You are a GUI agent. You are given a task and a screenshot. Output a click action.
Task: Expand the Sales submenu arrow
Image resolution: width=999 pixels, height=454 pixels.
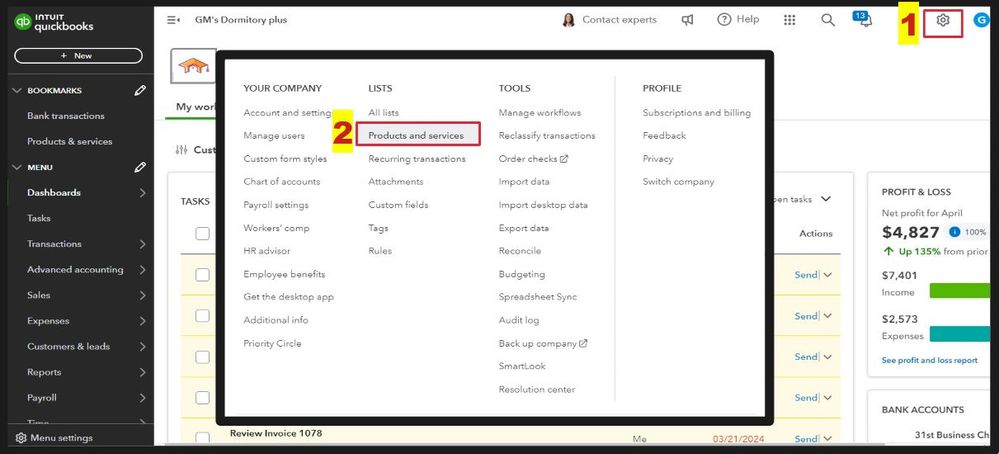[142, 295]
